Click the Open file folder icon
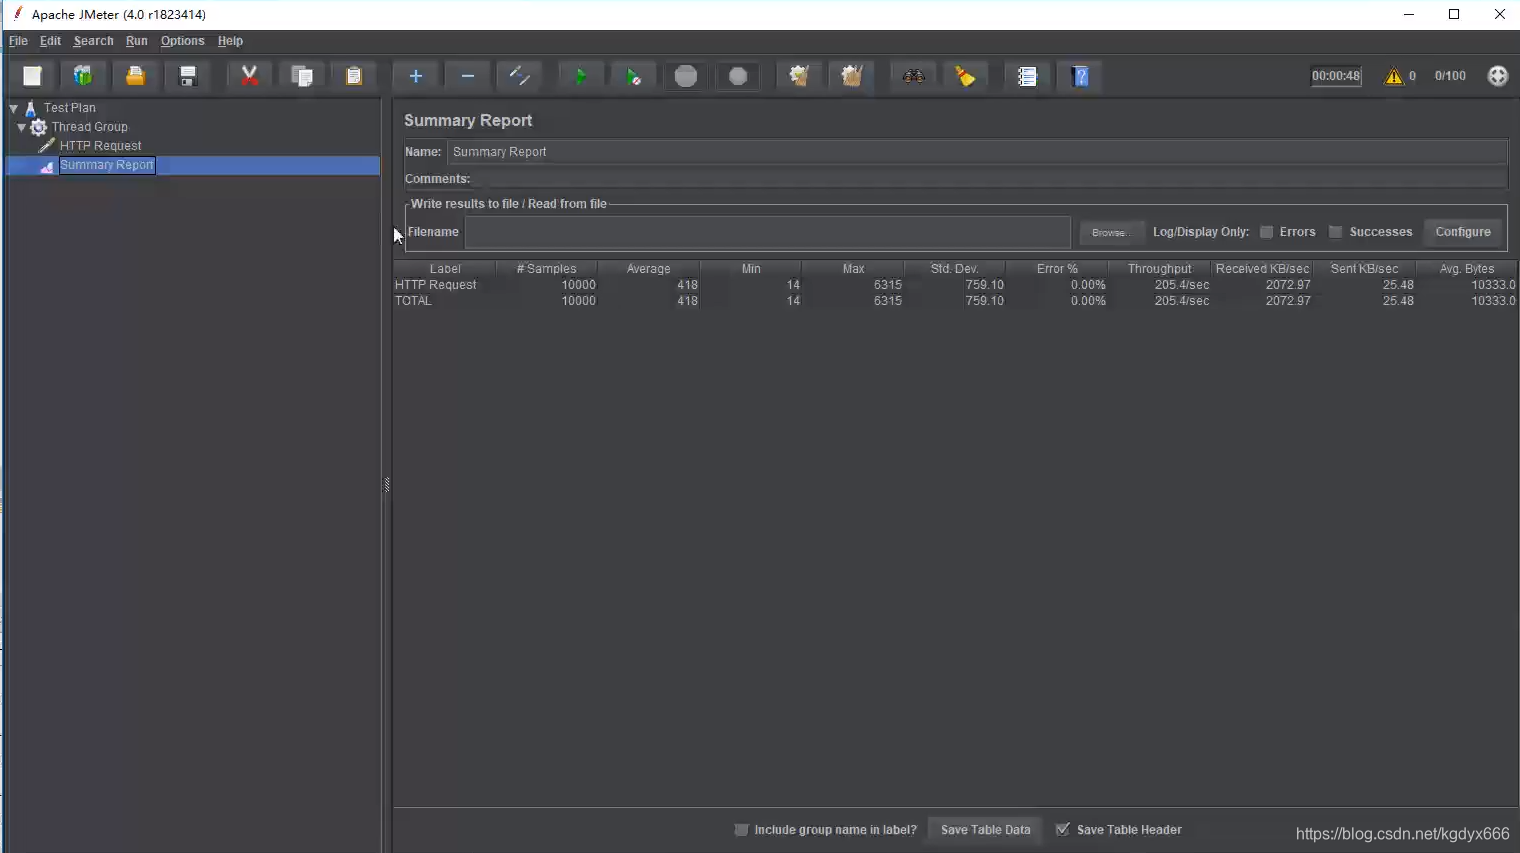This screenshot has width=1520, height=853. pyautogui.click(x=135, y=76)
